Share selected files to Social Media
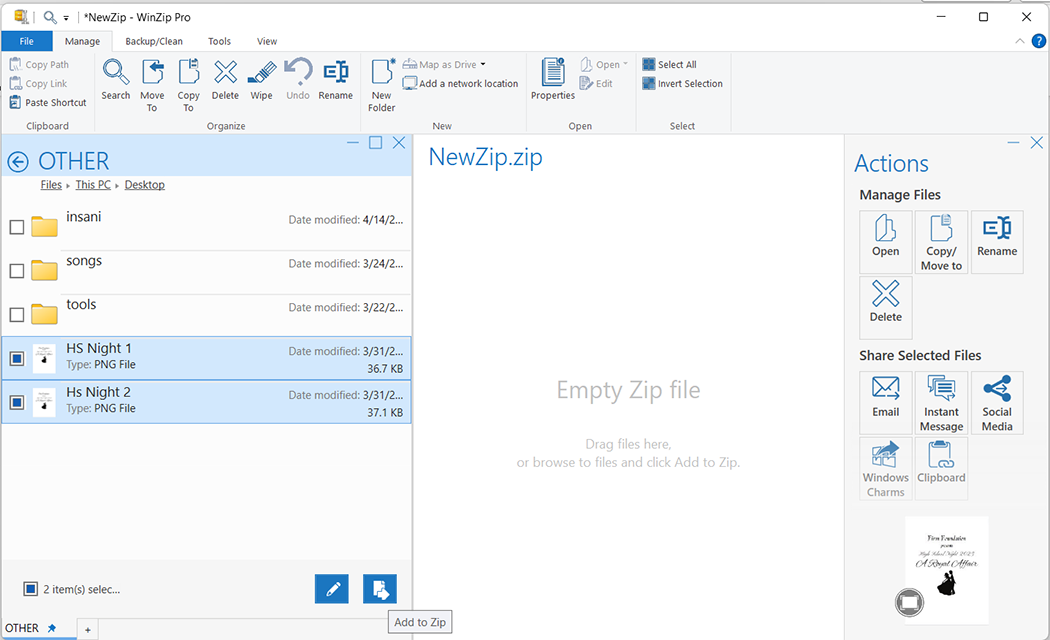 click(997, 402)
